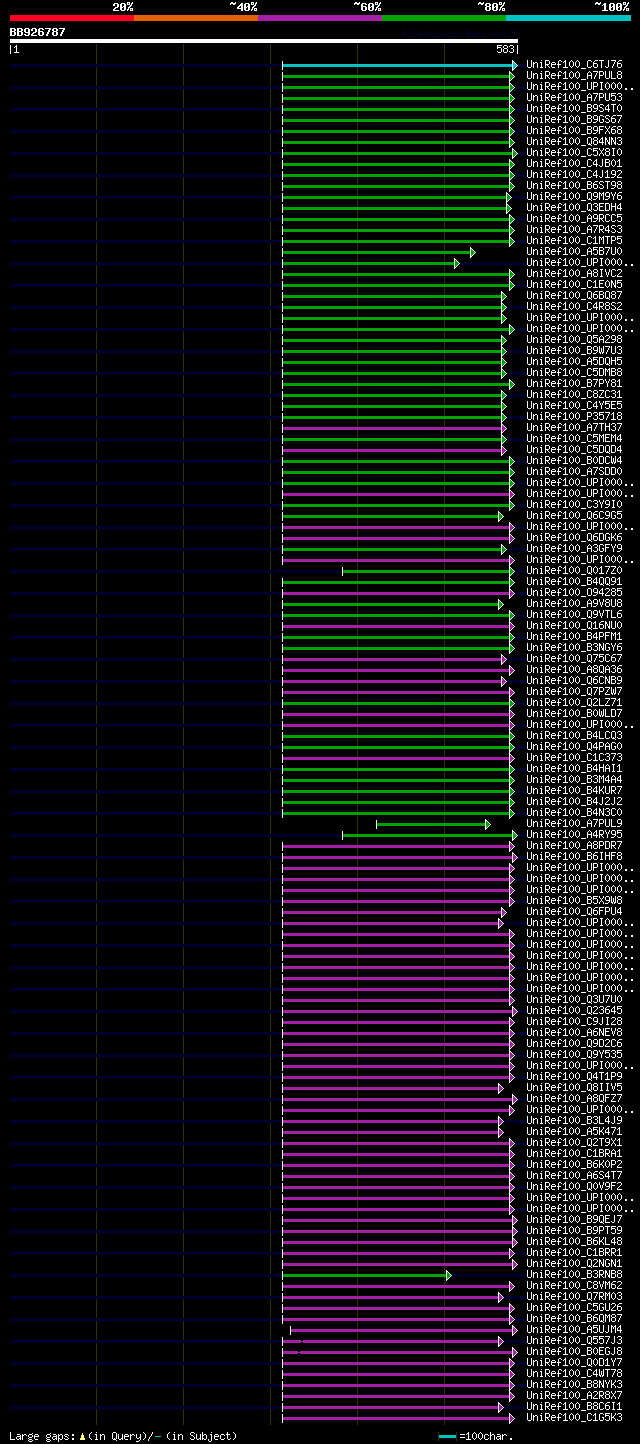Select the UniRef100_B8C6I1 entry
This screenshot has width=640, height=1444.
point(574,1406)
